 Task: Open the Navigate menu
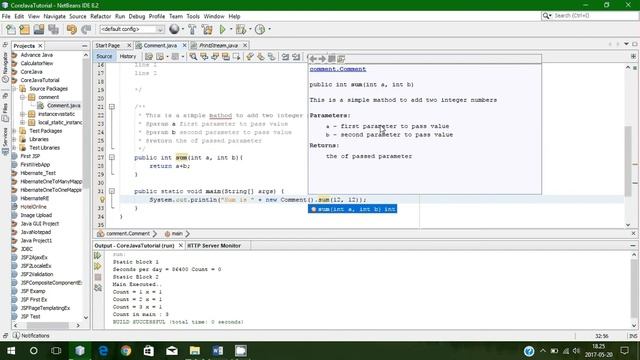pyautogui.click(x=54, y=16)
